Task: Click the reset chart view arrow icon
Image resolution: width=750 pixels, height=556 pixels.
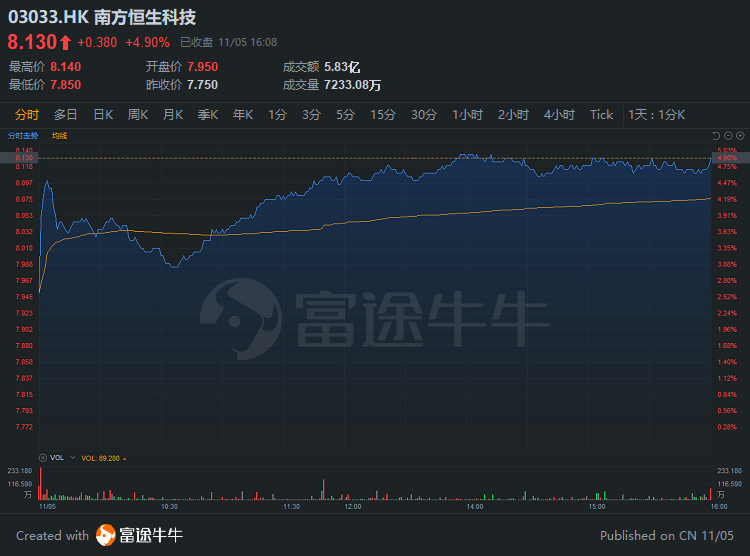Action: coord(716,136)
